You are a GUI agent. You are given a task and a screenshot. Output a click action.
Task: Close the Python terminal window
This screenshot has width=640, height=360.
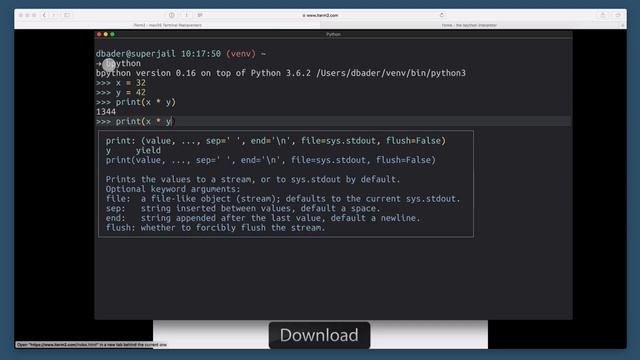tap(99, 34)
